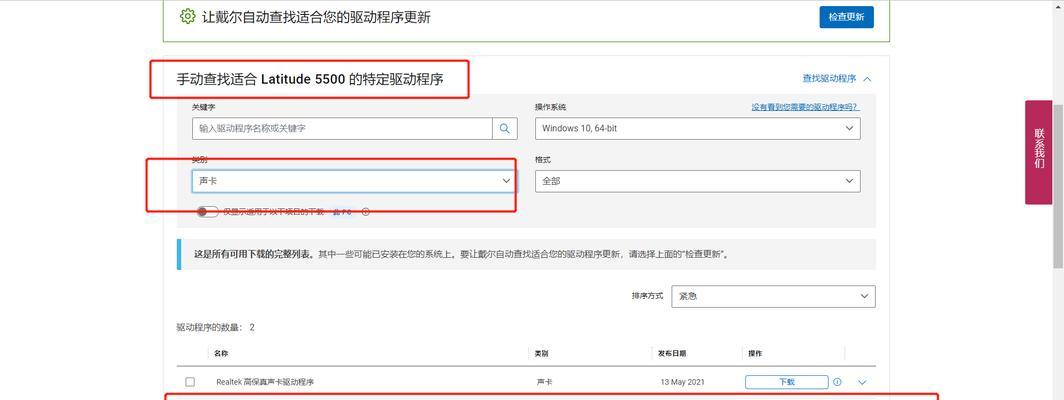Click the 发布日期 column header
This screenshot has width=1064, height=400.
click(672, 353)
